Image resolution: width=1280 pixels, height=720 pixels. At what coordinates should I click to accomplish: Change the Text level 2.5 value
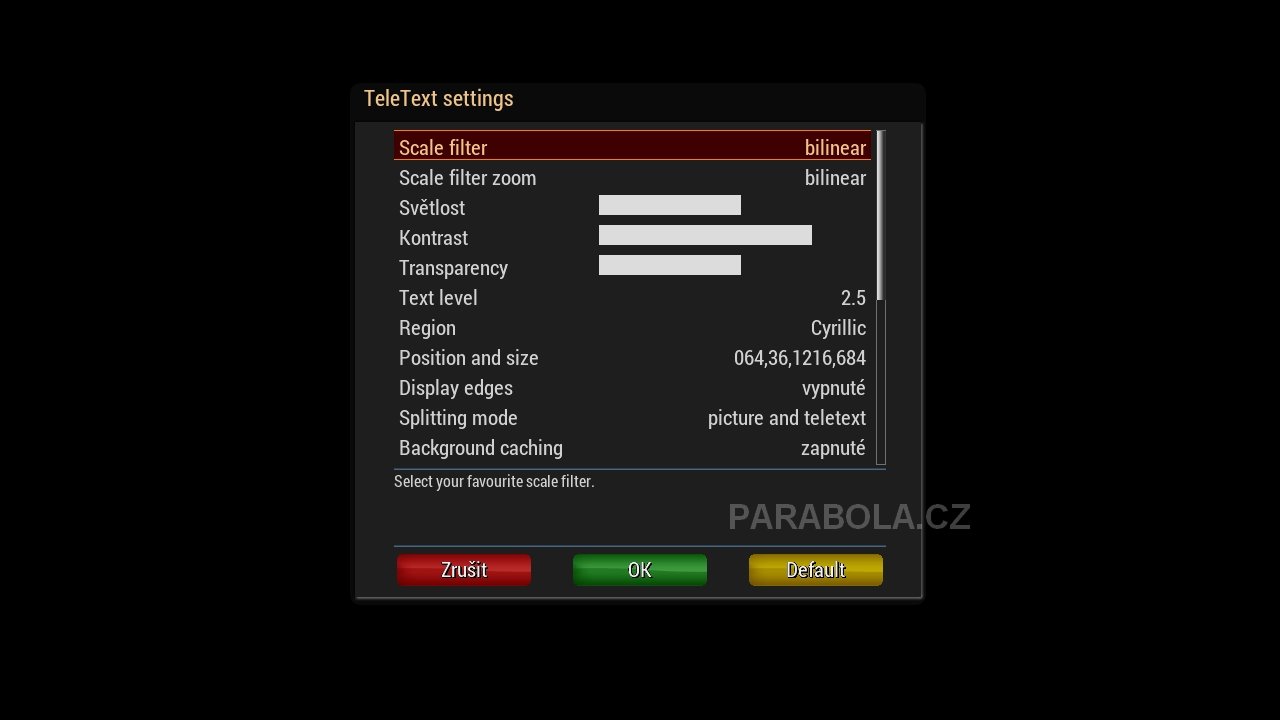[853, 297]
